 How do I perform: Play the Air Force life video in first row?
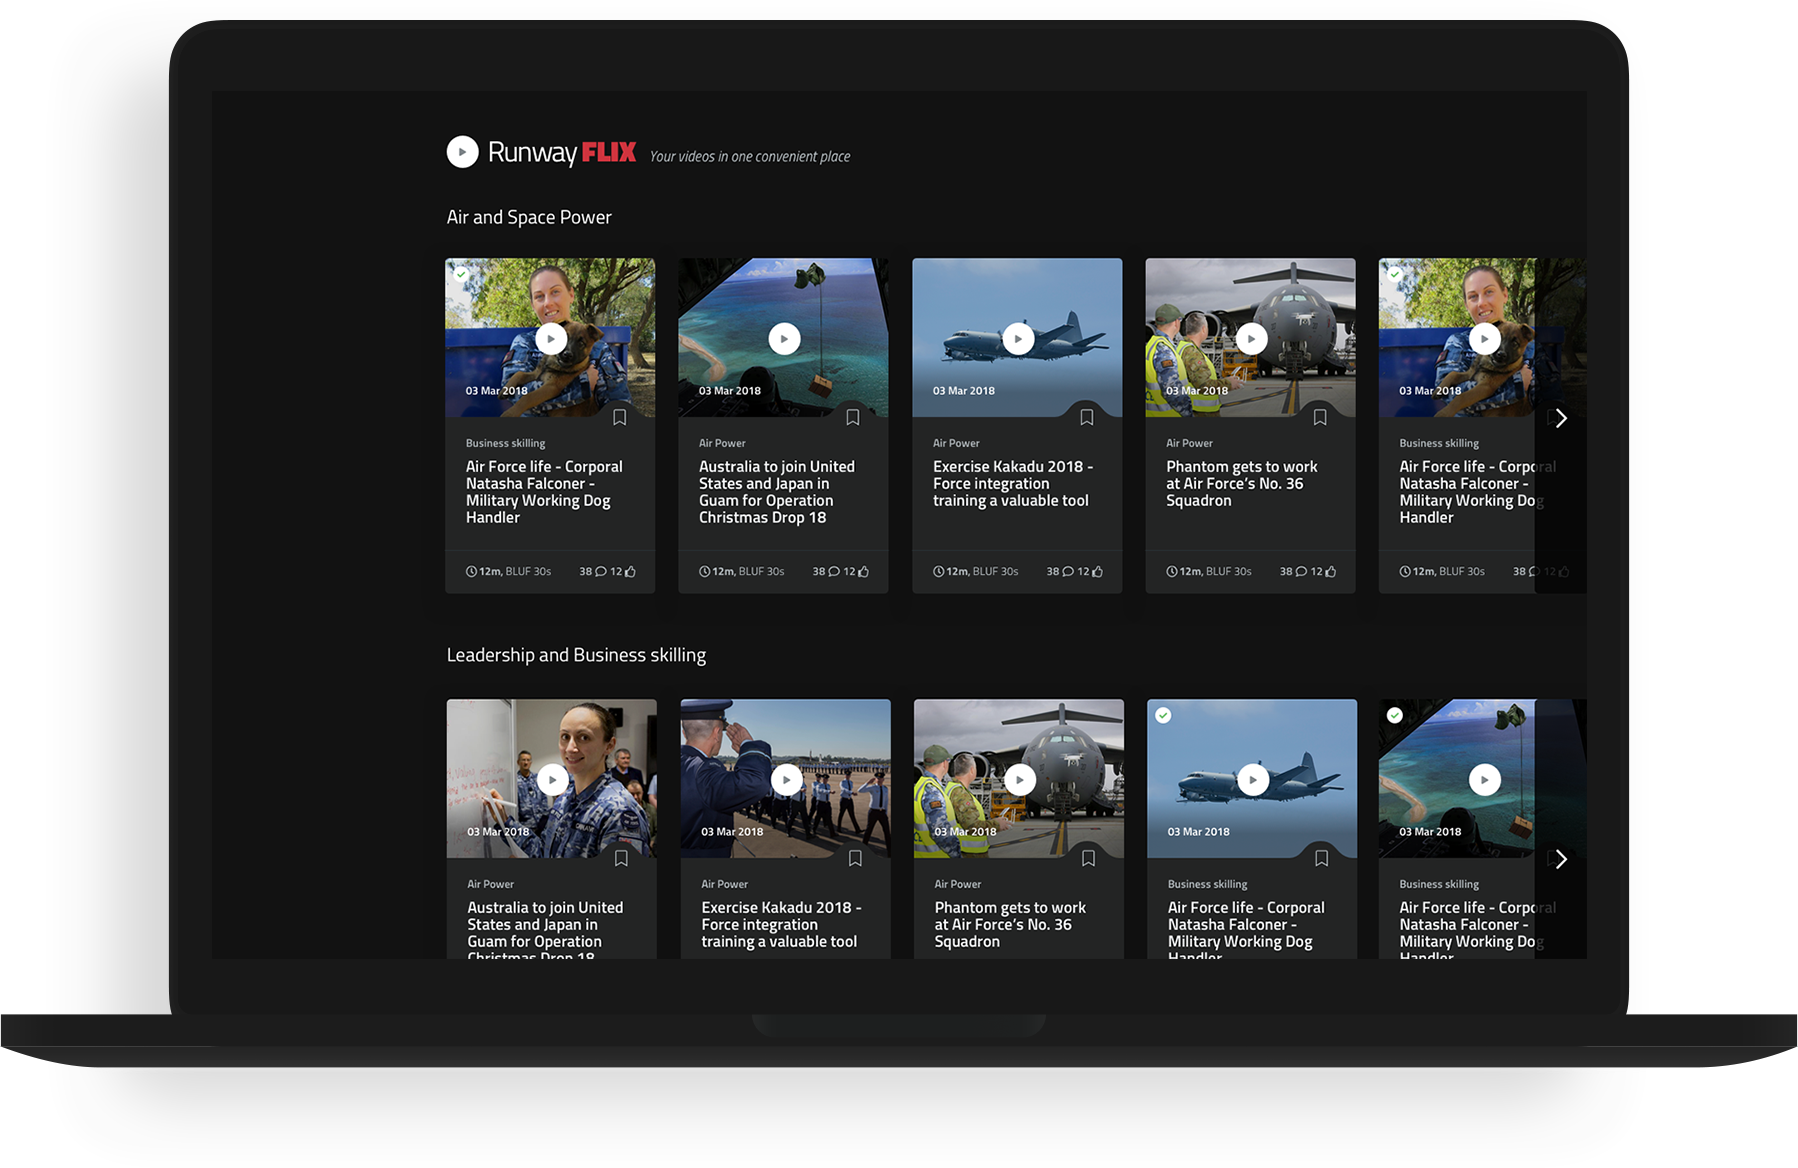pos(551,339)
